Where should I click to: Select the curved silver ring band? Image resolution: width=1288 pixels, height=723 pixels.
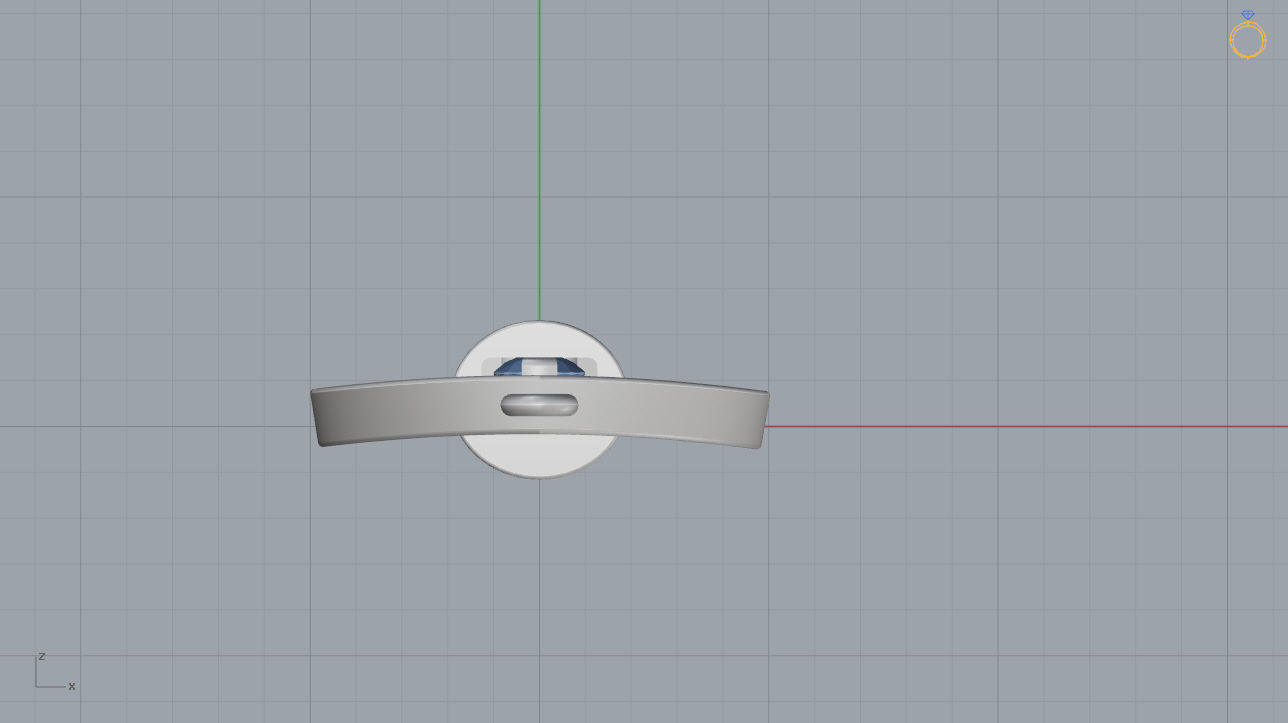(539, 411)
